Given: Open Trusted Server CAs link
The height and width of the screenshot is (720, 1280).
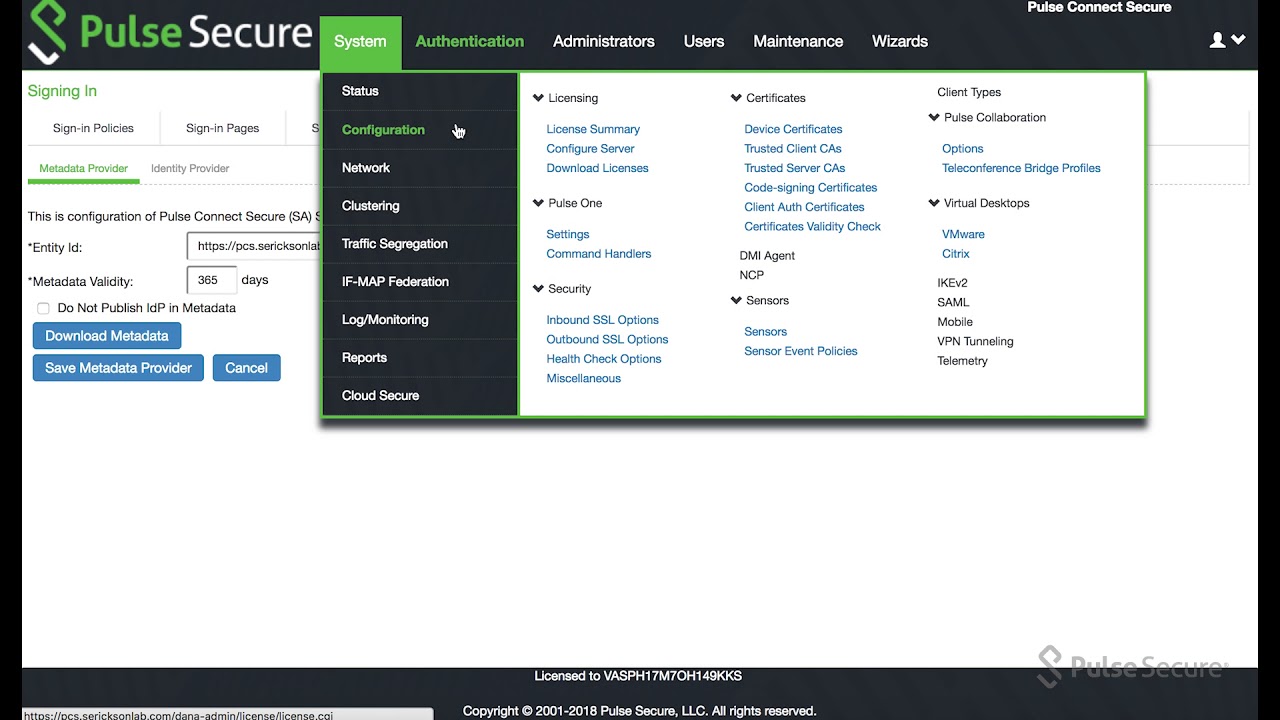Looking at the screenshot, I should tap(794, 168).
